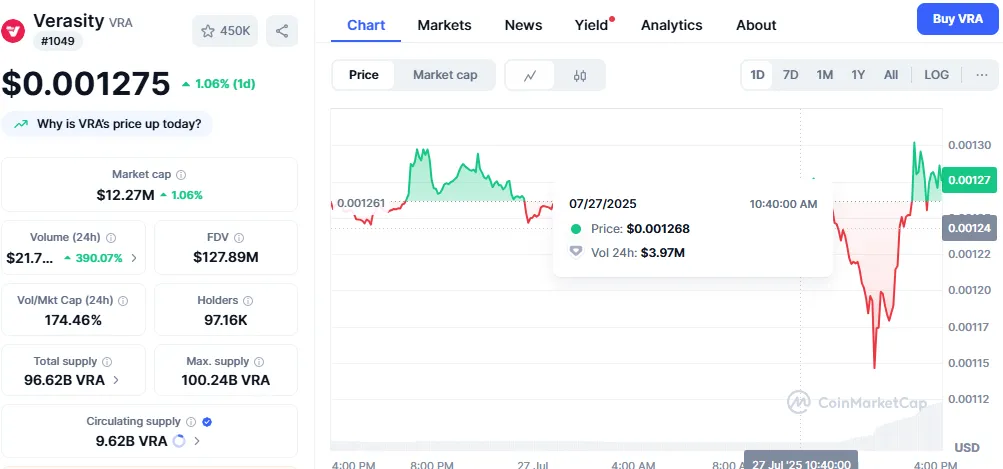Select the Price toggle on chart

(x=364, y=75)
